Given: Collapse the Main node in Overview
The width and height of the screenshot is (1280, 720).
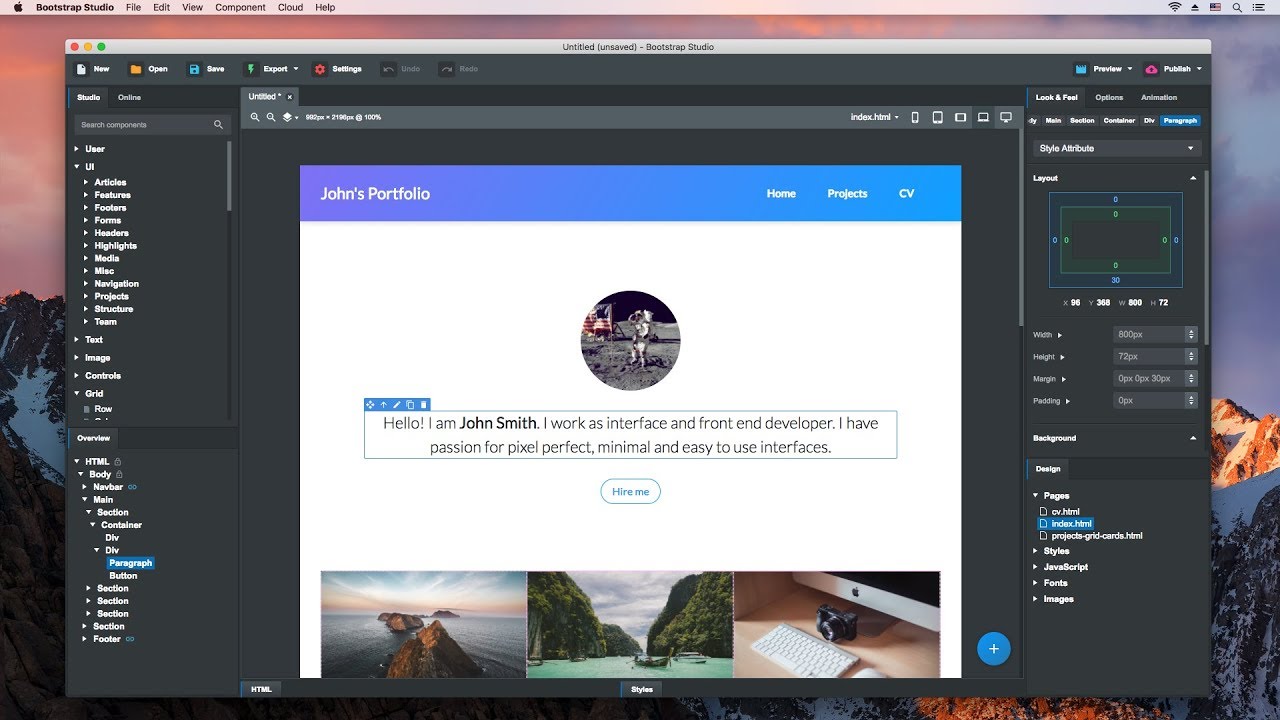Looking at the screenshot, I should point(85,499).
